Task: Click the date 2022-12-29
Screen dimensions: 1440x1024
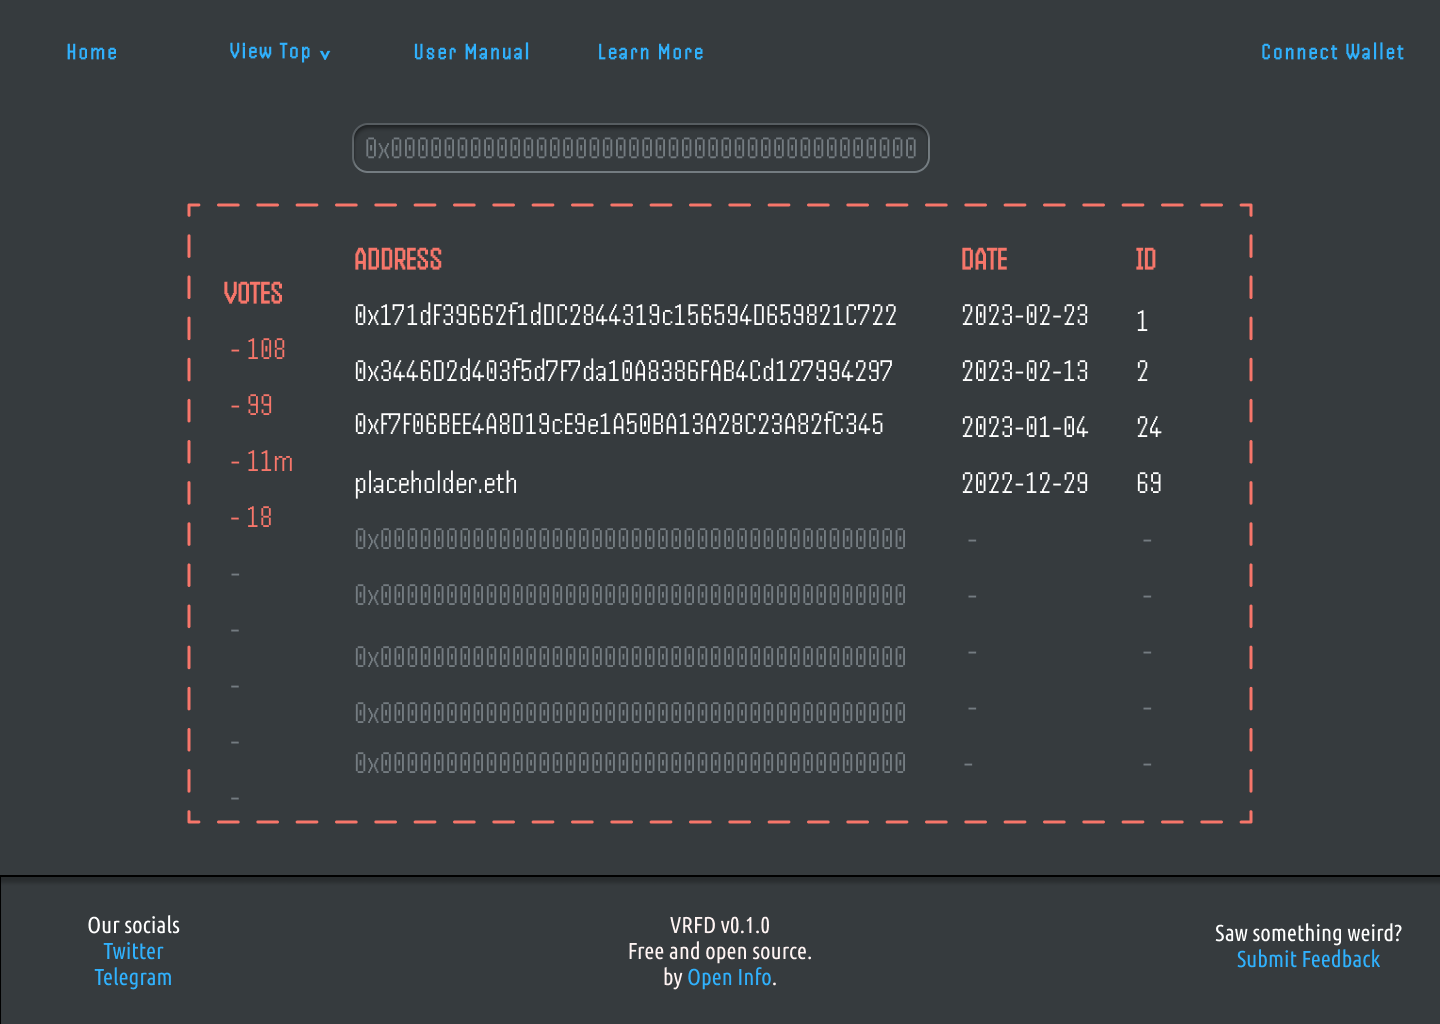Action: coord(1025,483)
